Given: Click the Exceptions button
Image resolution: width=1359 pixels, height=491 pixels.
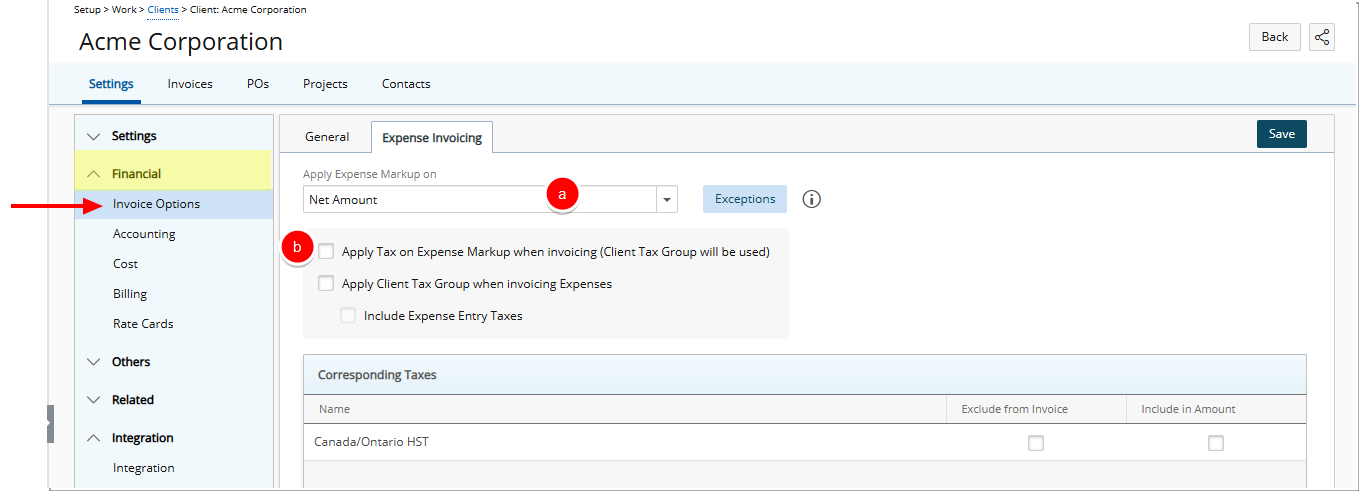Looking at the screenshot, I should click(745, 199).
